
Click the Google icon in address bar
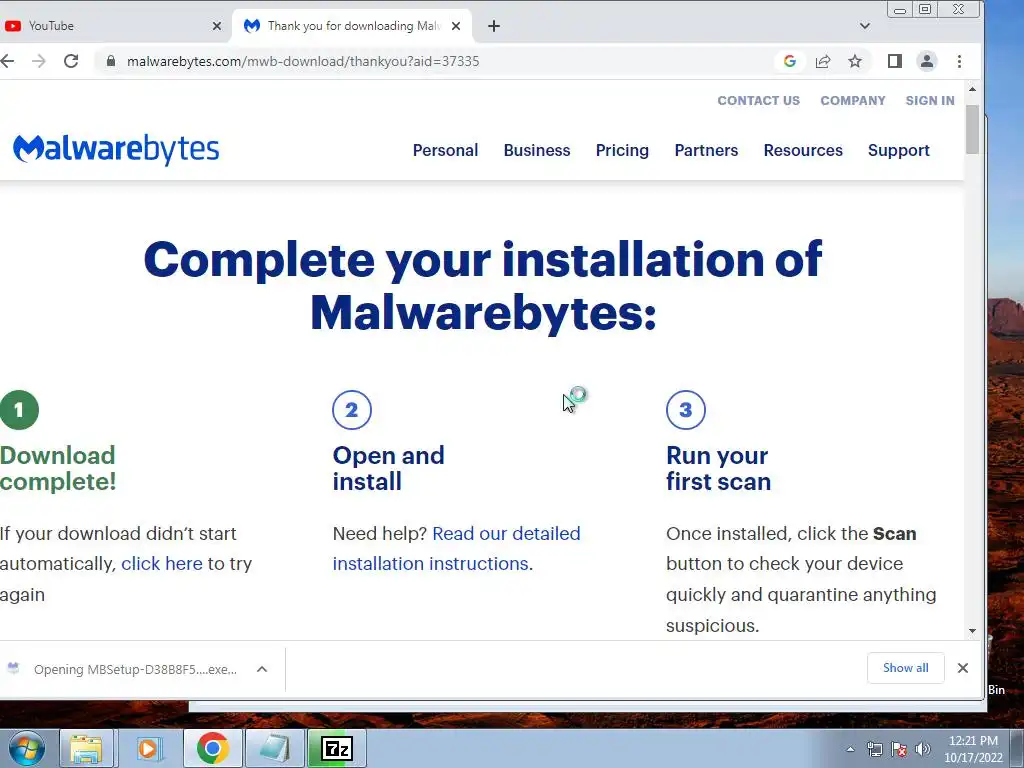pos(790,61)
